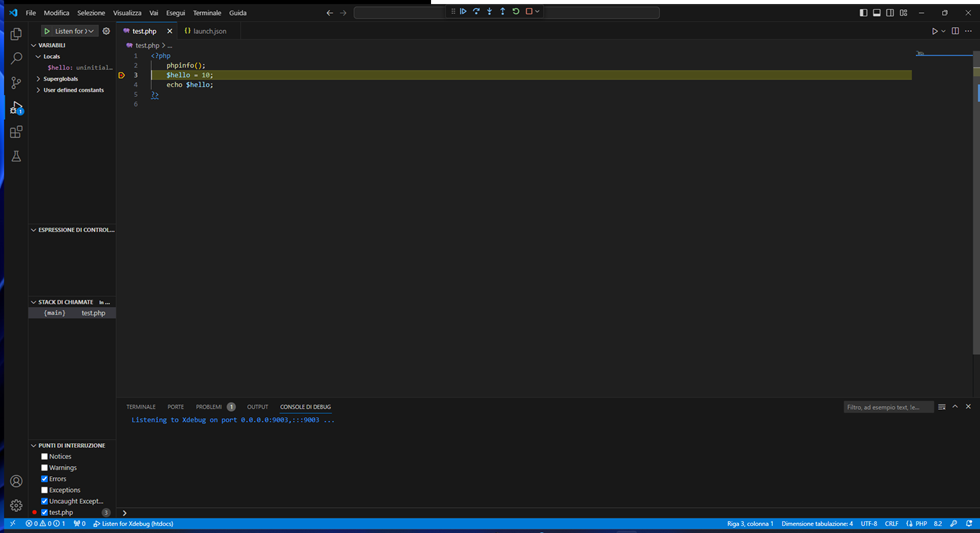Open the Modifica menu
Screen dimensions: 980x533
56,12
